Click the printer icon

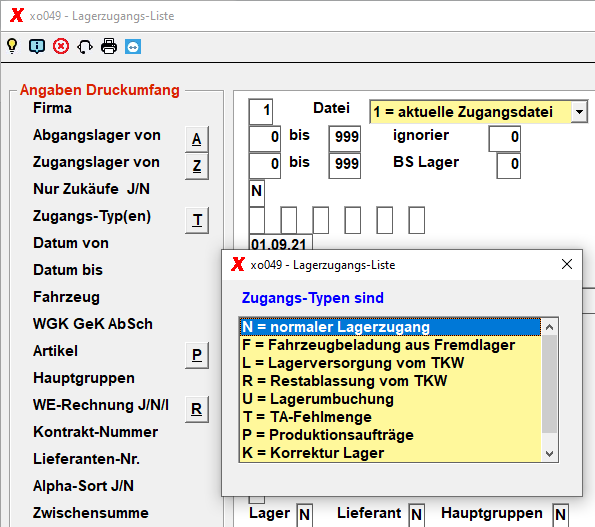coord(109,47)
